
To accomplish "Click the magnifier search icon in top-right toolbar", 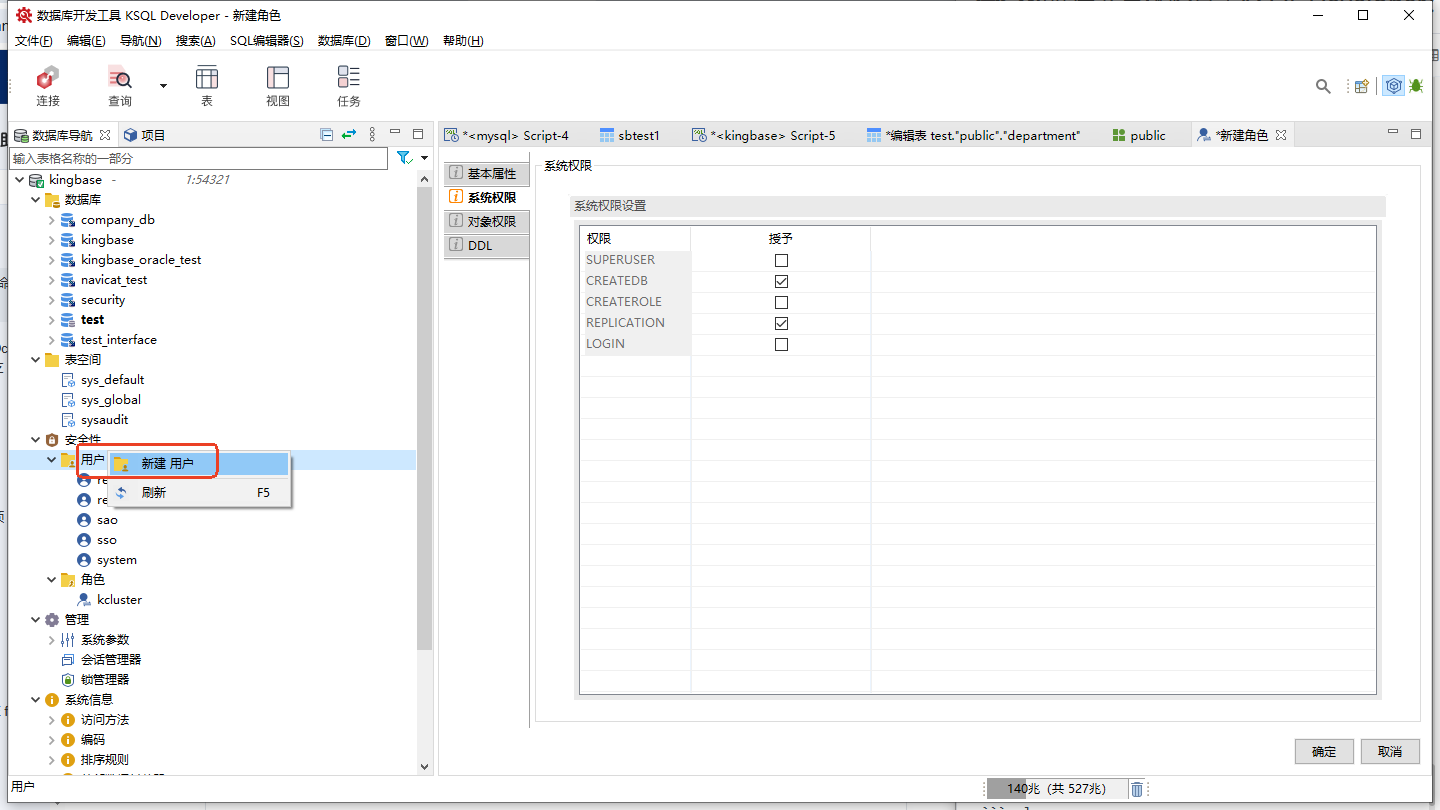I will tap(1323, 87).
